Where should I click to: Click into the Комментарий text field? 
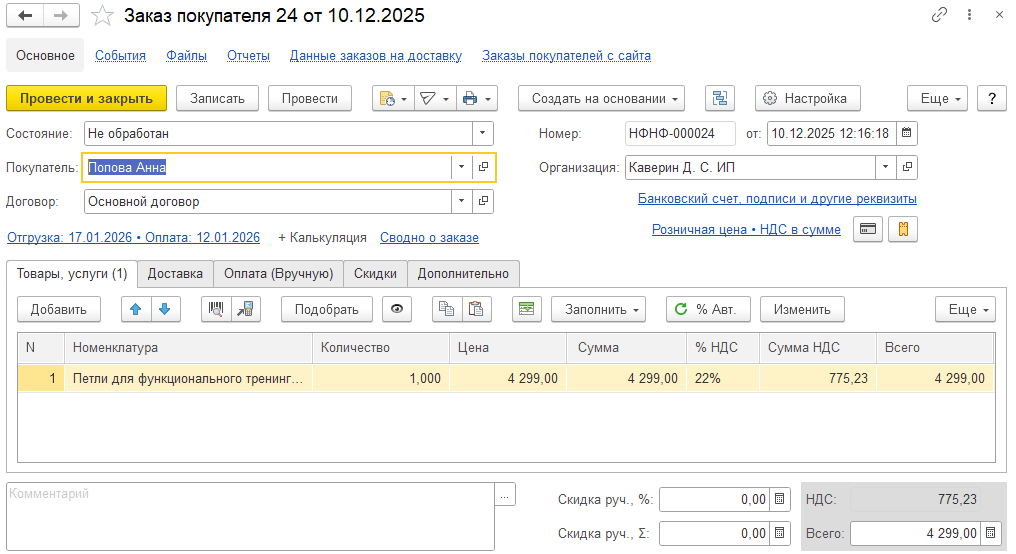click(250, 516)
